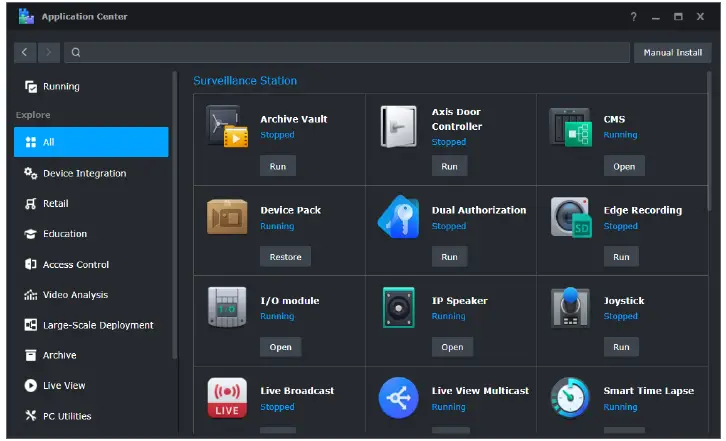
Task: Run the Dual Authorization application
Action: coord(449,257)
